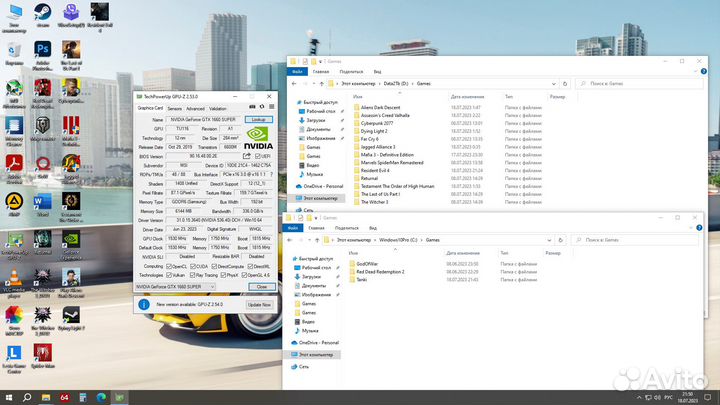Open Файл menu in Data2Tb (D:) window
The height and width of the screenshot is (405, 720).
(x=298, y=72)
